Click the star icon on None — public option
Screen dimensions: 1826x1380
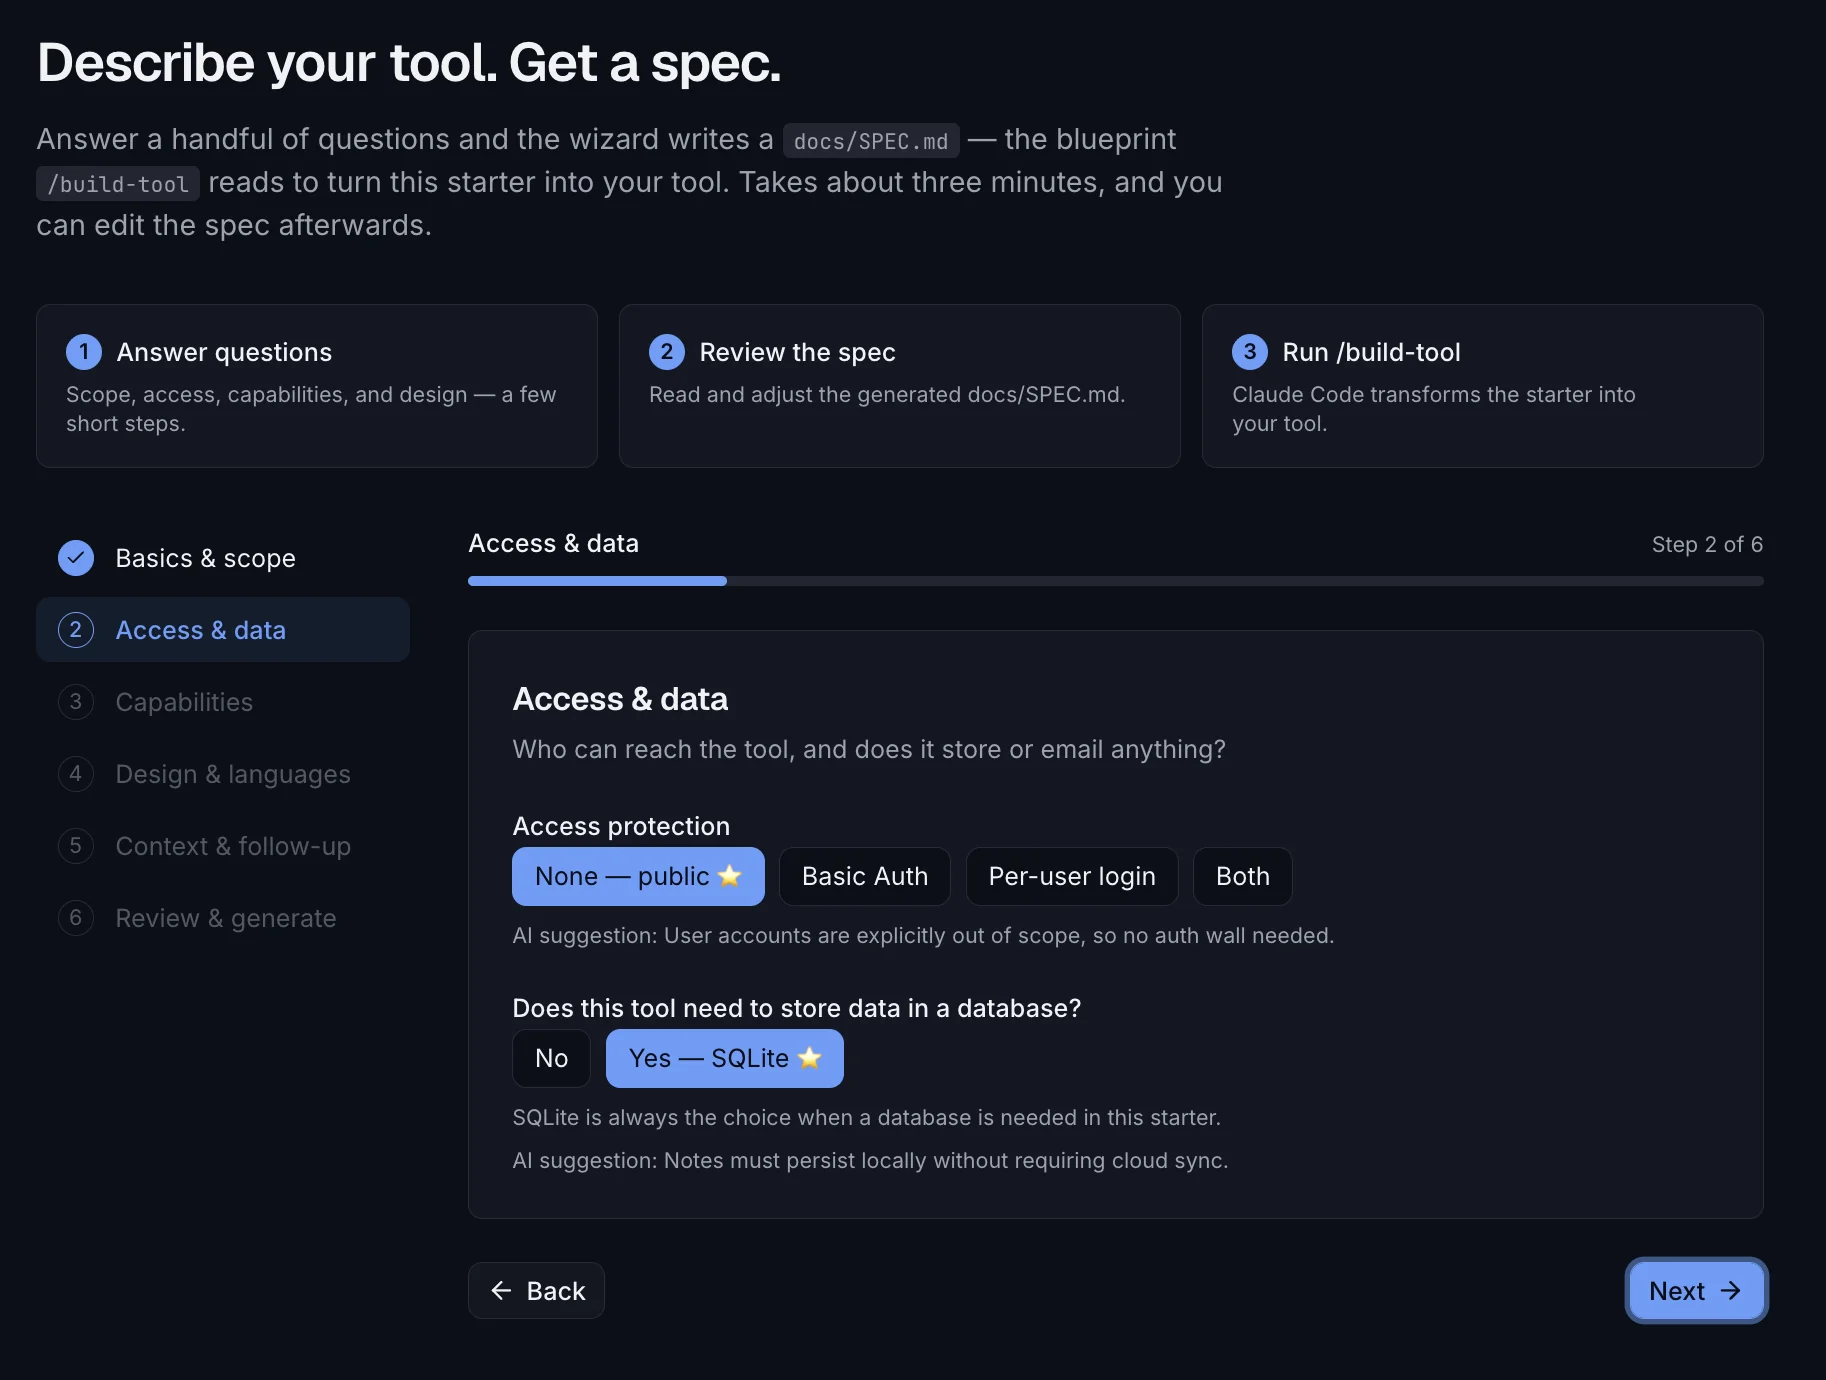coord(730,876)
